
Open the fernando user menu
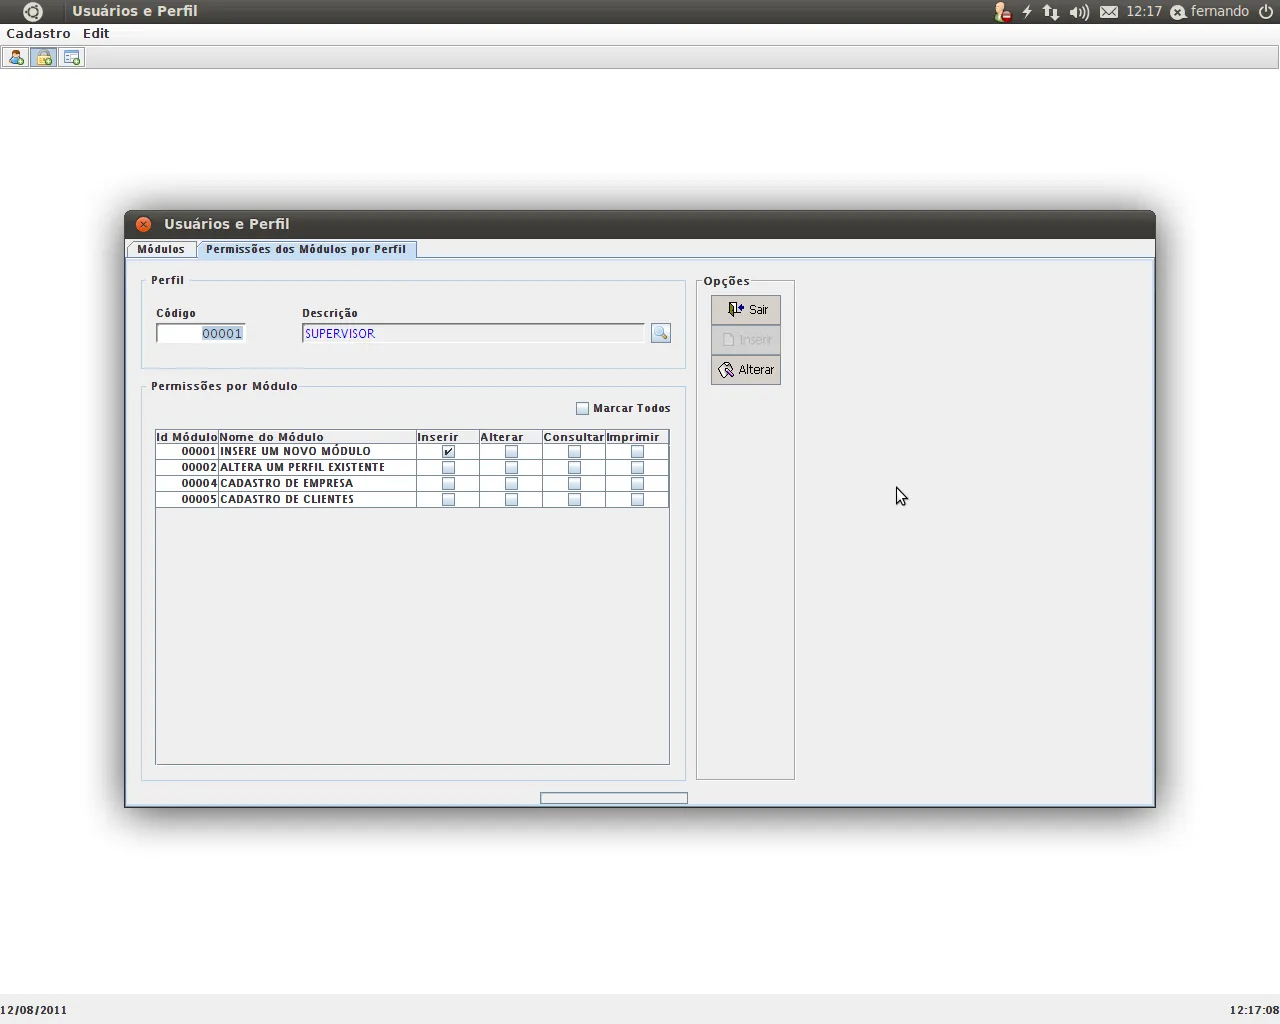[1219, 12]
